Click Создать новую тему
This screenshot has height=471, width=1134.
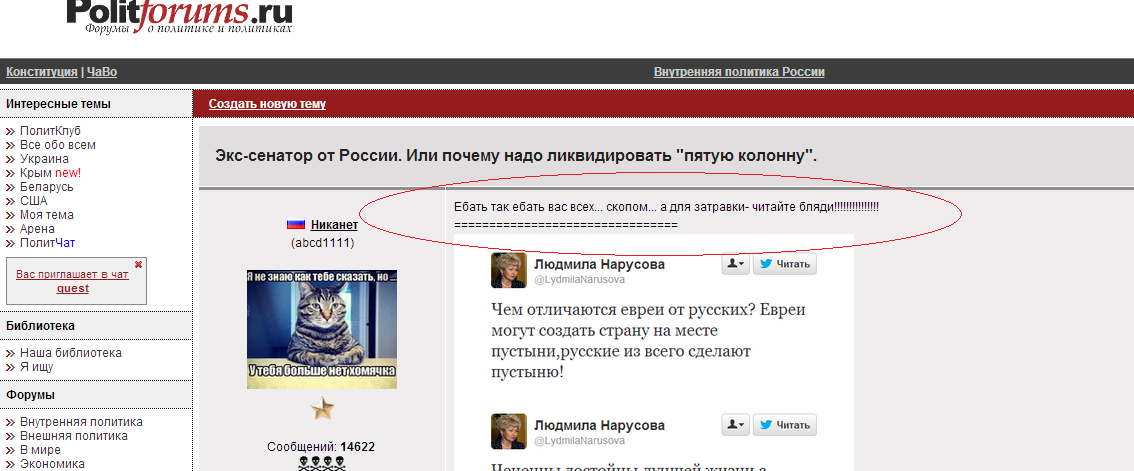pos(268,103)
